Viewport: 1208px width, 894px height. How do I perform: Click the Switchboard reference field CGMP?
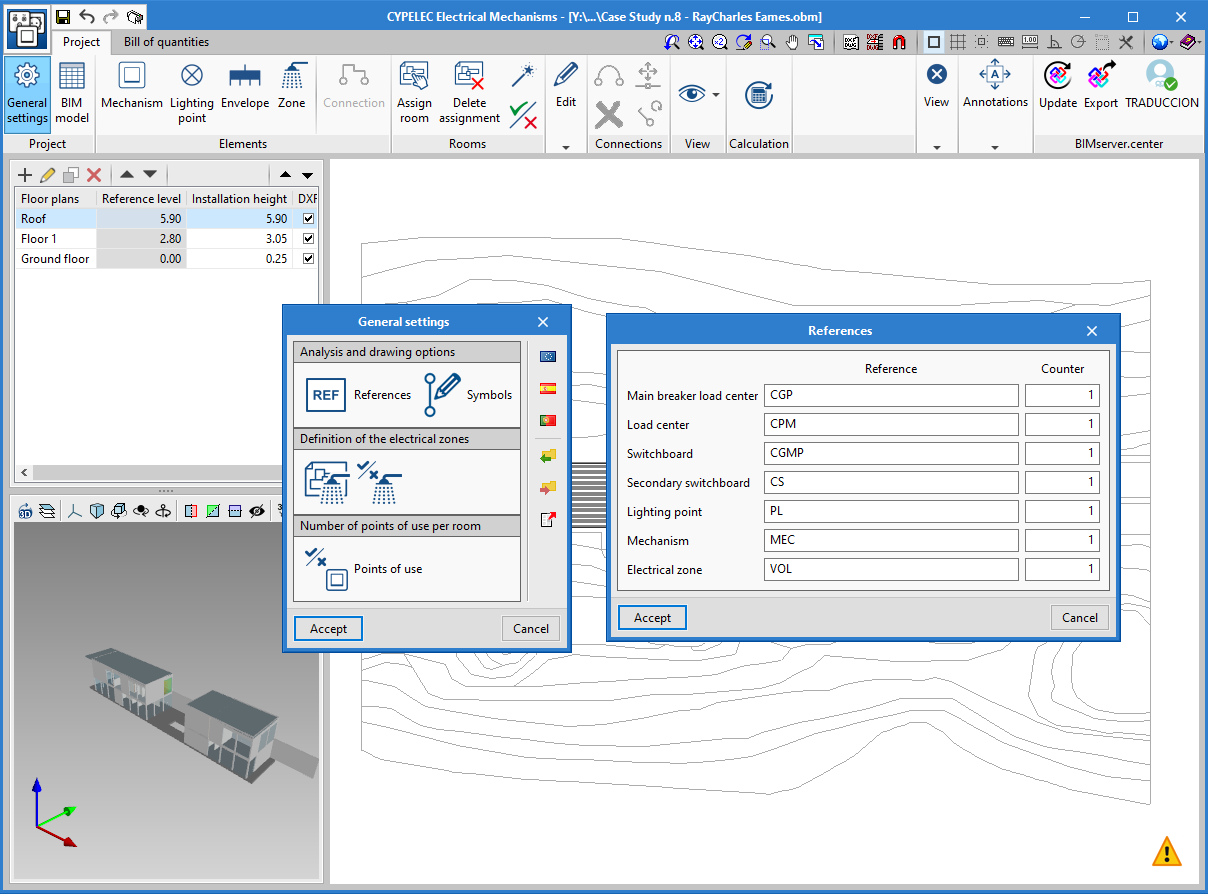click(891, 453)
